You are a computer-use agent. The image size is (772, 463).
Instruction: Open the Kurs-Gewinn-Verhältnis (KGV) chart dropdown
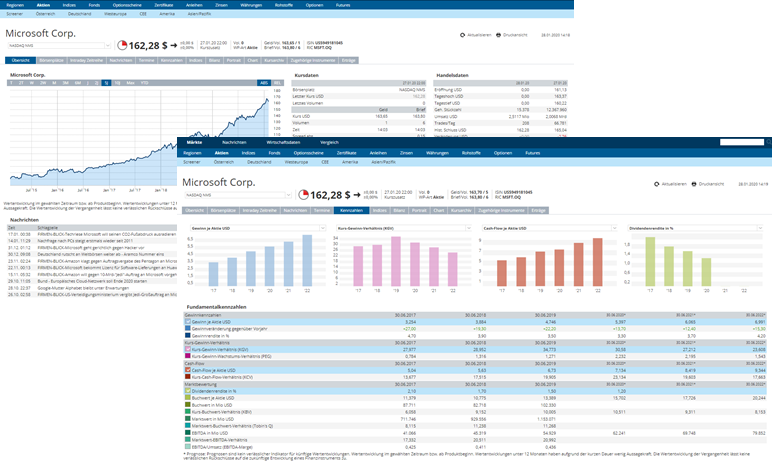pyautogui.click(x=404, y=228)
